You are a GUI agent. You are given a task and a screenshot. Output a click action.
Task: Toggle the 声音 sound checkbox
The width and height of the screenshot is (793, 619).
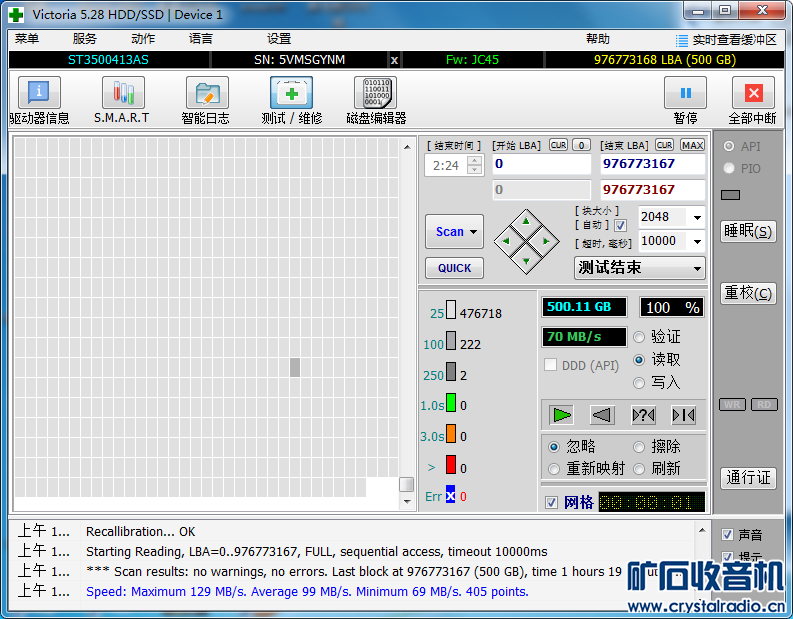point(727,535)
